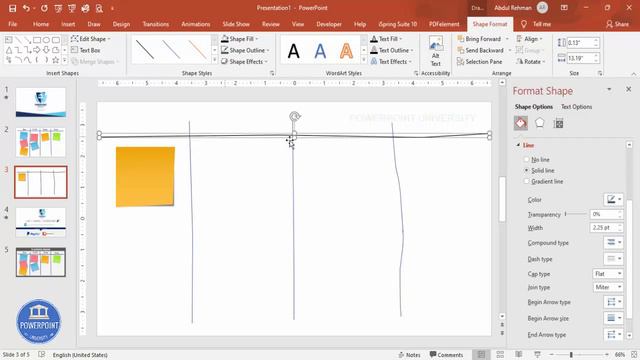Select the No line radio option
This screenshot has width=640, height=360.
pyautogui.click(x=527, y=160)
